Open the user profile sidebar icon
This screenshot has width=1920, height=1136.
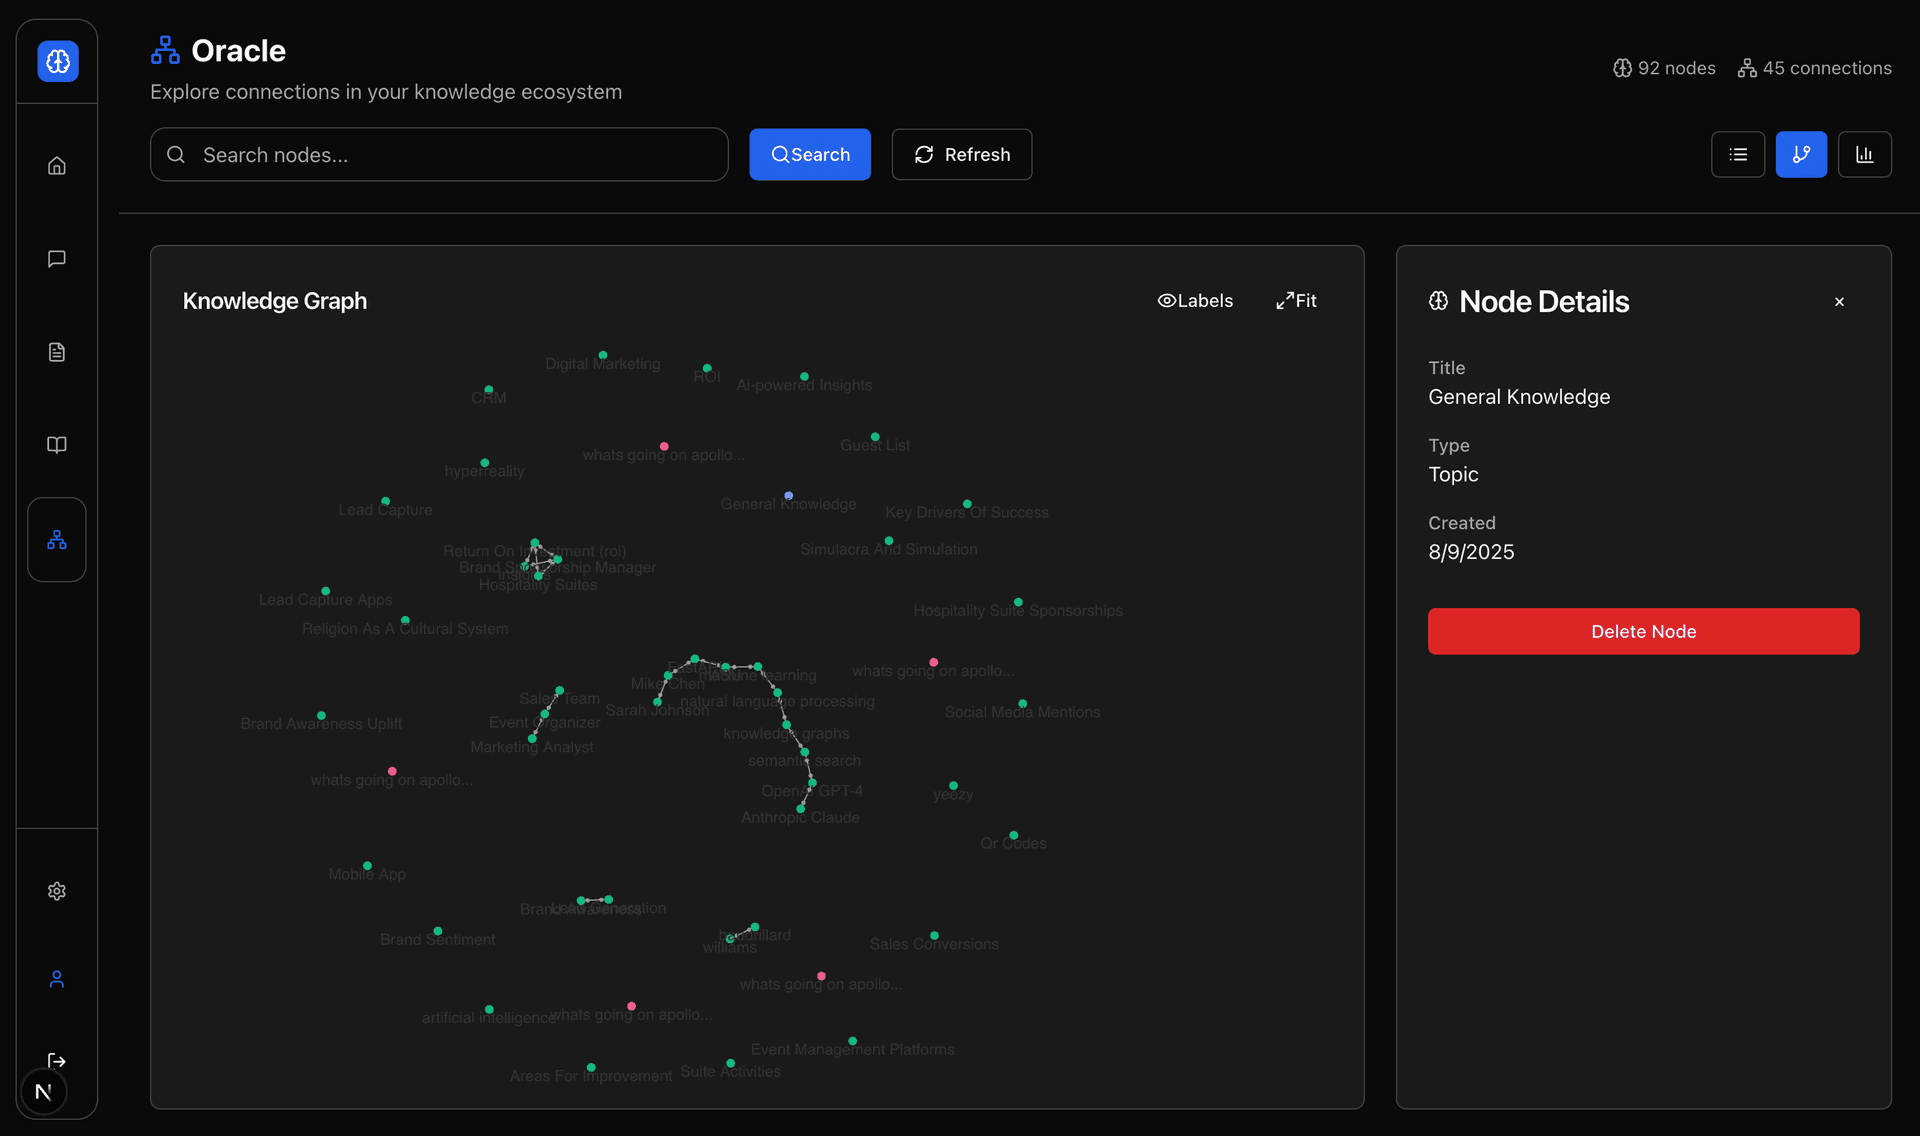(57, 979)
